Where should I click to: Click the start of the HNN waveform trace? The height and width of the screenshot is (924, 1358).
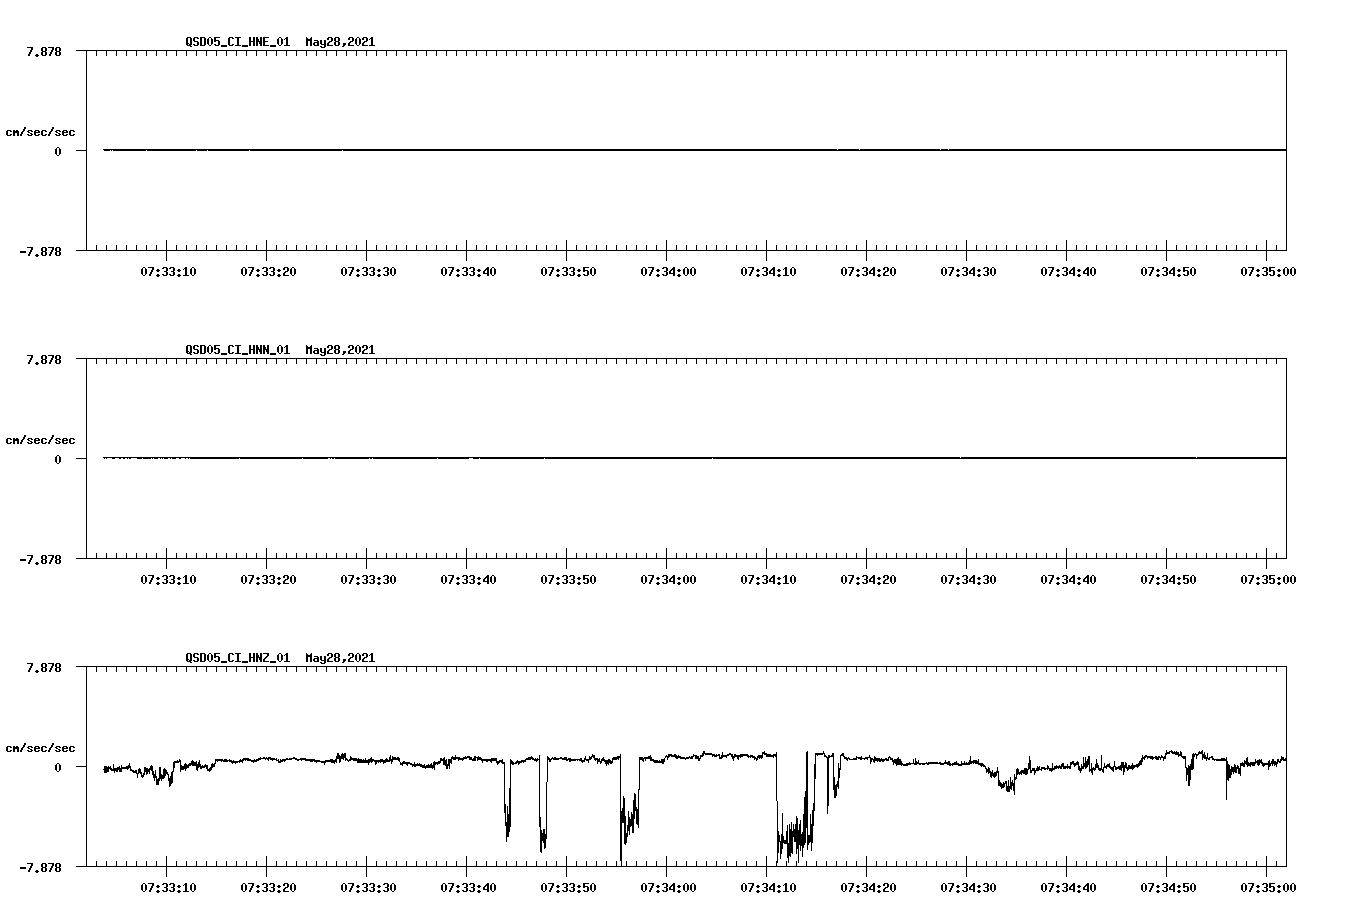pos(103,456)
